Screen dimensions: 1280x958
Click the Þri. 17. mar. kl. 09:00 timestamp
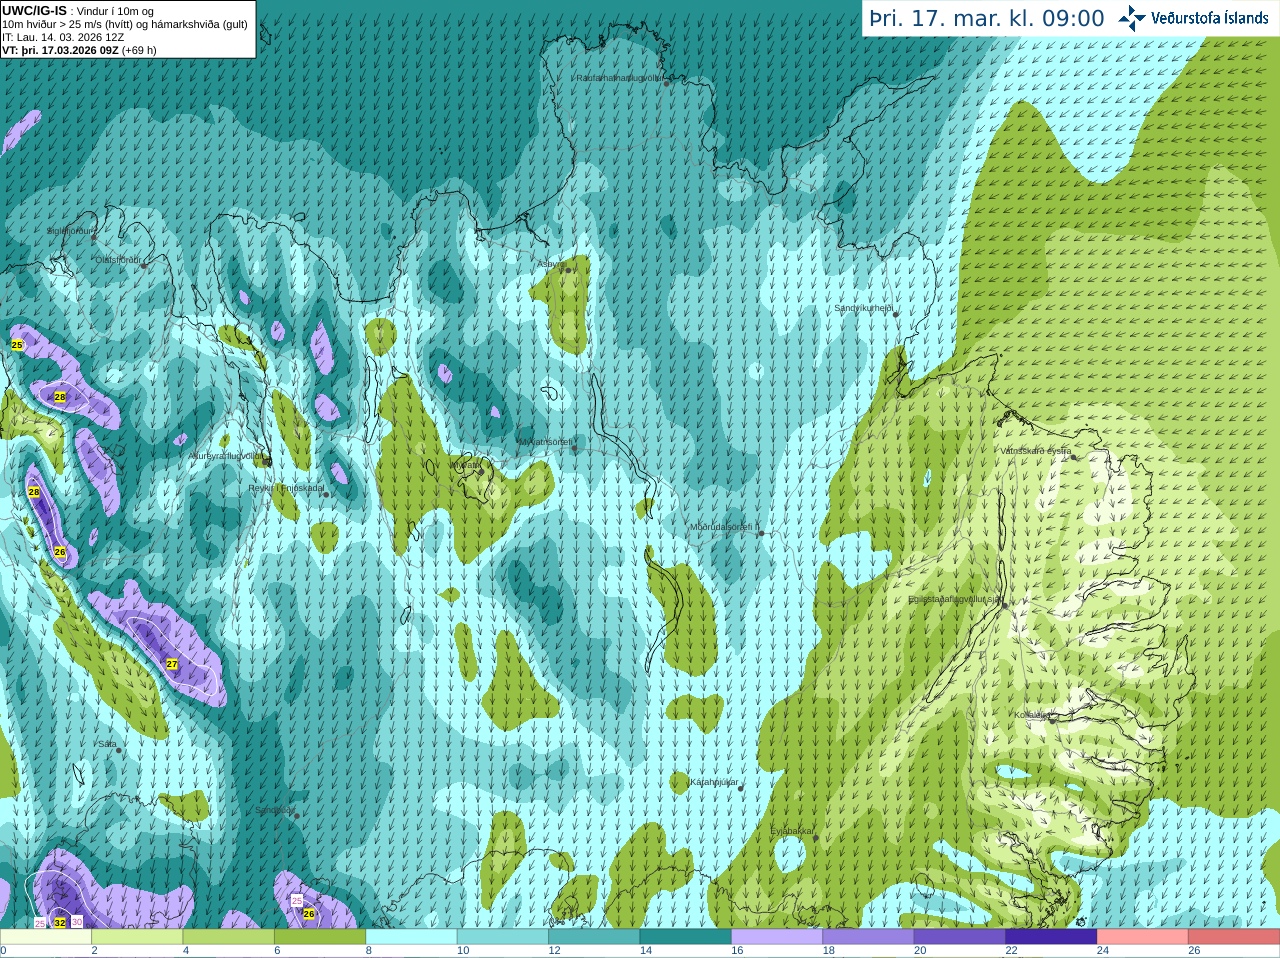coord(987,18)
